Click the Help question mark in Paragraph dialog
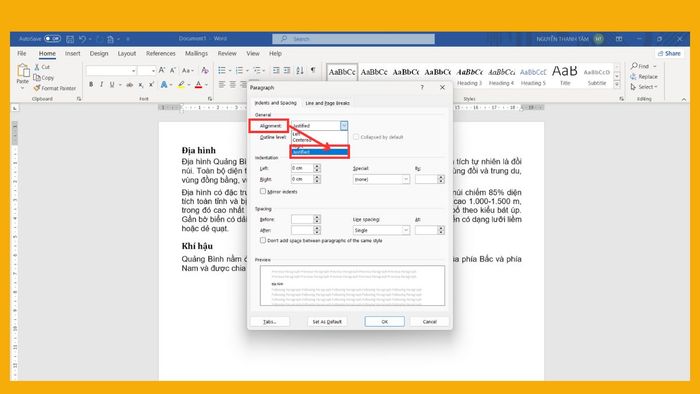The height and width of the screenshot is (394, 700). [422, 87]
